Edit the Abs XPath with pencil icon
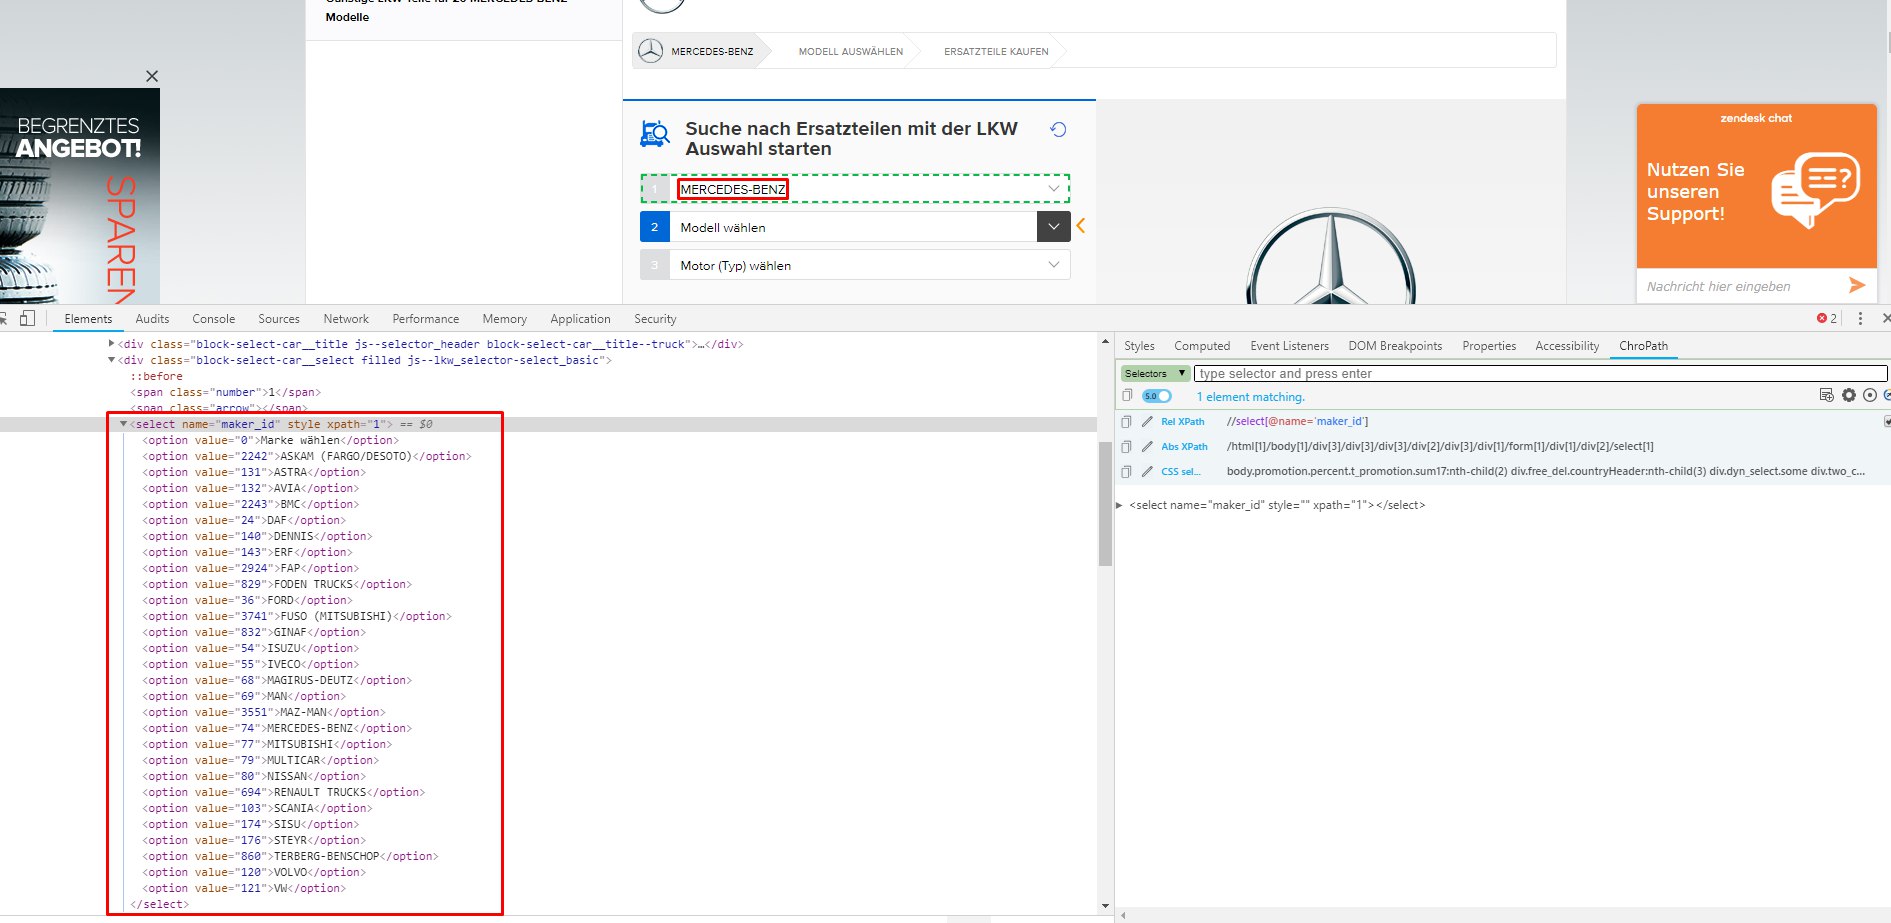Screen dimensions: 1891x923 1147,447
